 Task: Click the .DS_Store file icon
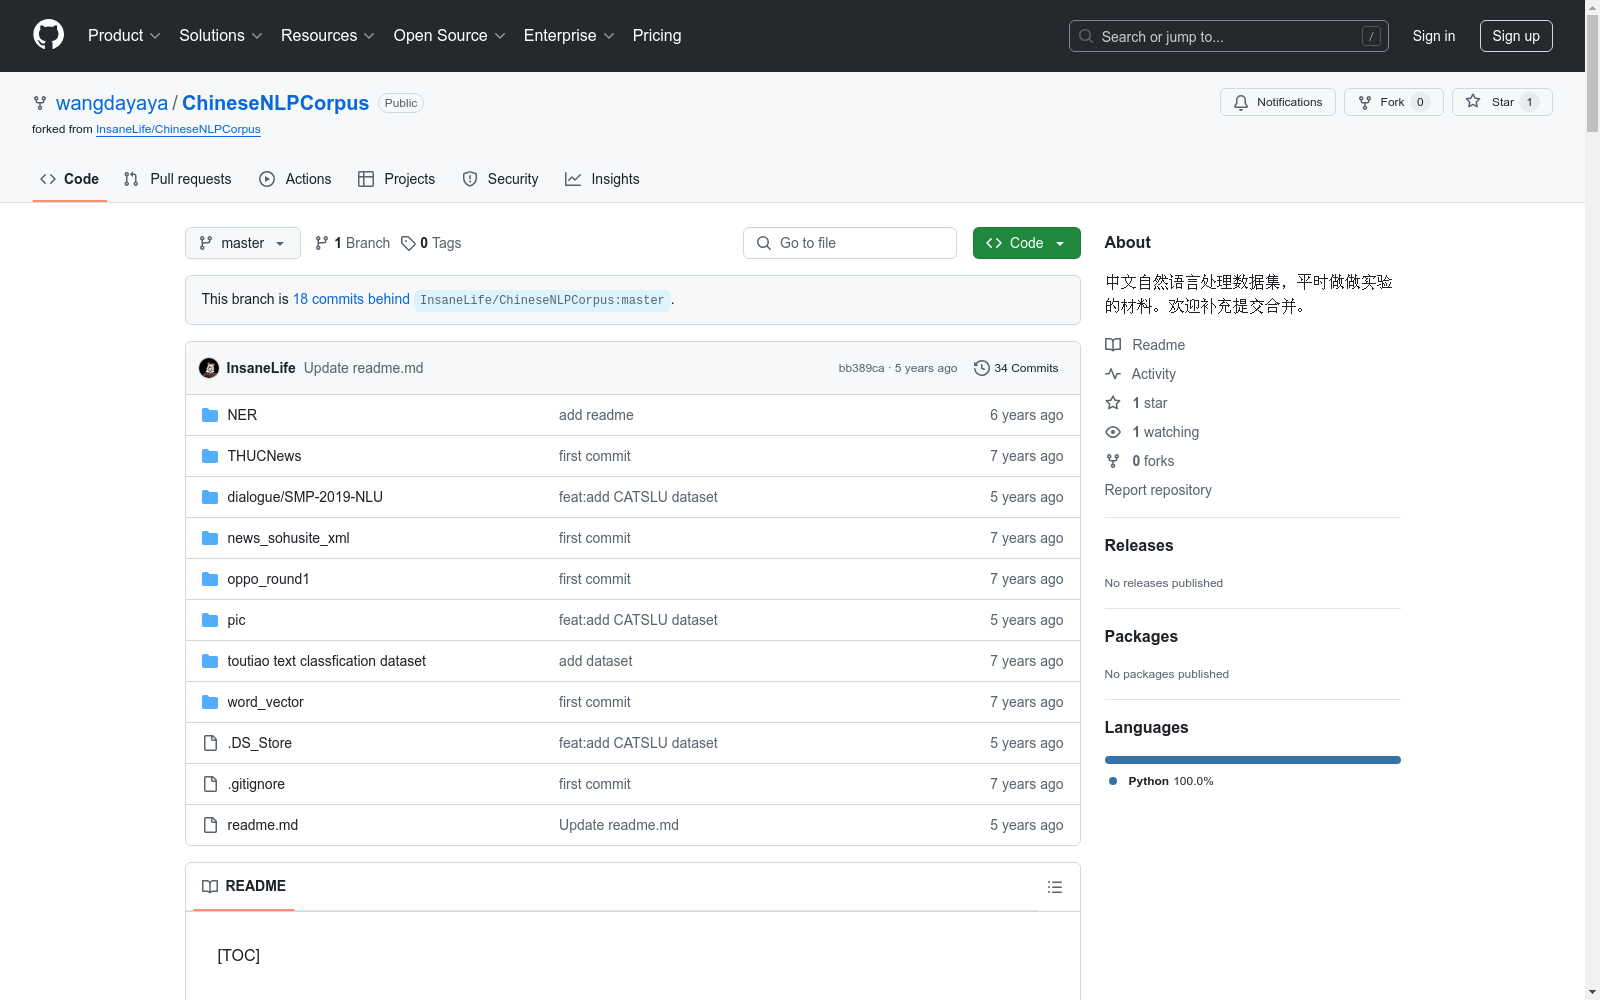pos(210,743)
